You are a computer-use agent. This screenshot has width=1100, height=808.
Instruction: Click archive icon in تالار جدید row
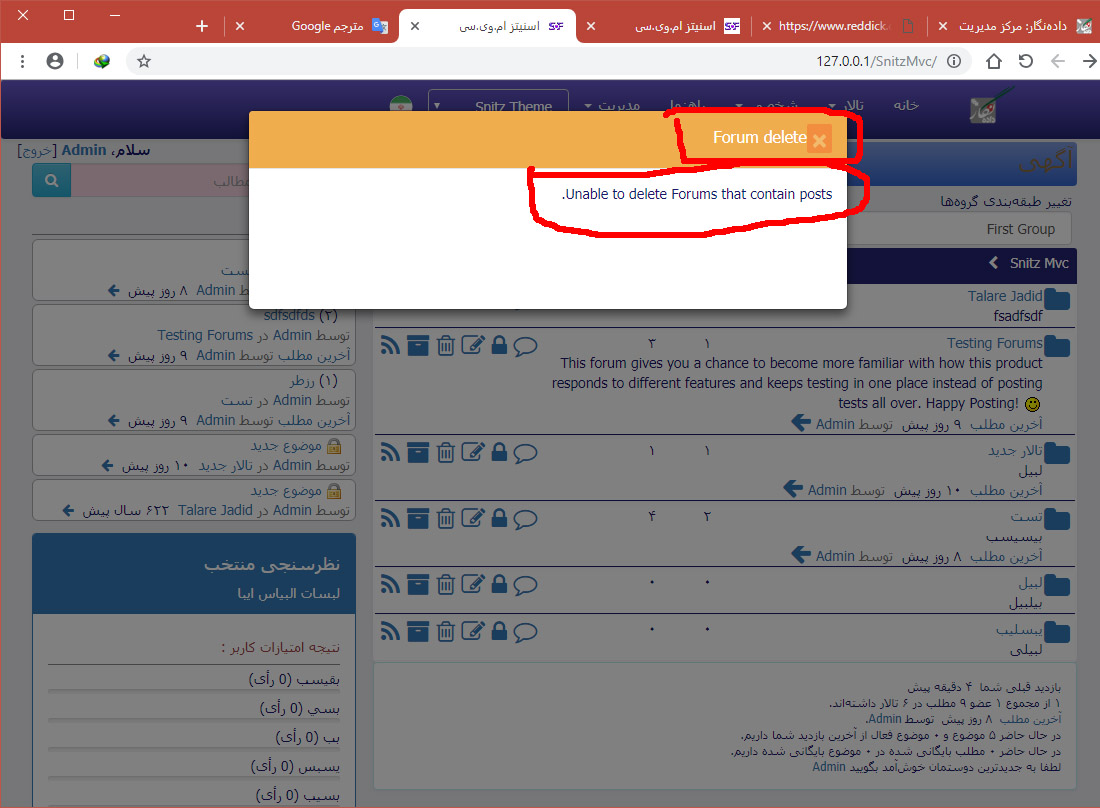tap(418, 453)
